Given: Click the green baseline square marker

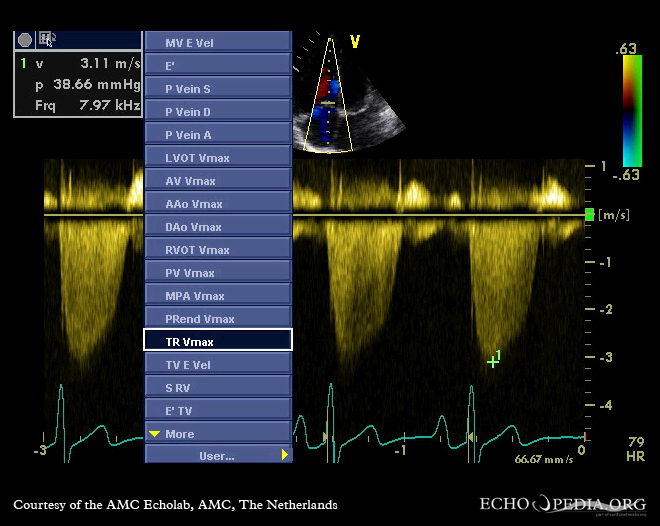Looking at the screenshot, I should [x=589, y=215].
